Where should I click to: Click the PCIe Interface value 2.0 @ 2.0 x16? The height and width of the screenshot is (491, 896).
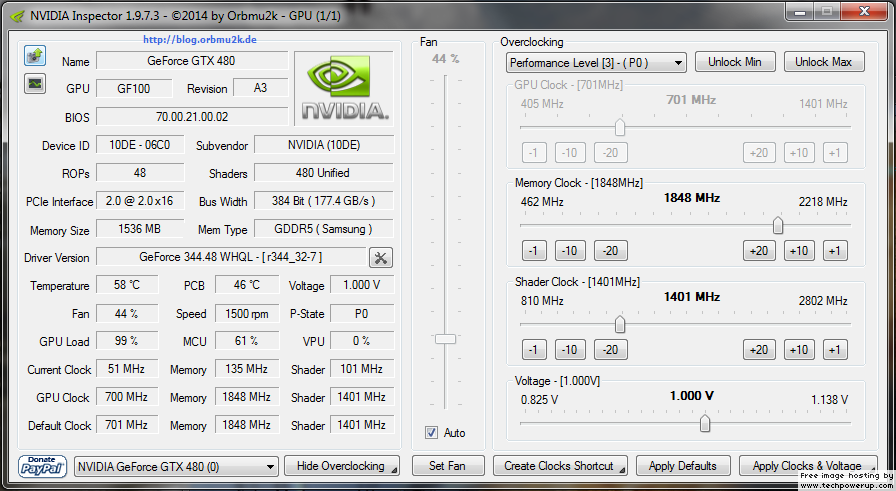tap(139, 201)
